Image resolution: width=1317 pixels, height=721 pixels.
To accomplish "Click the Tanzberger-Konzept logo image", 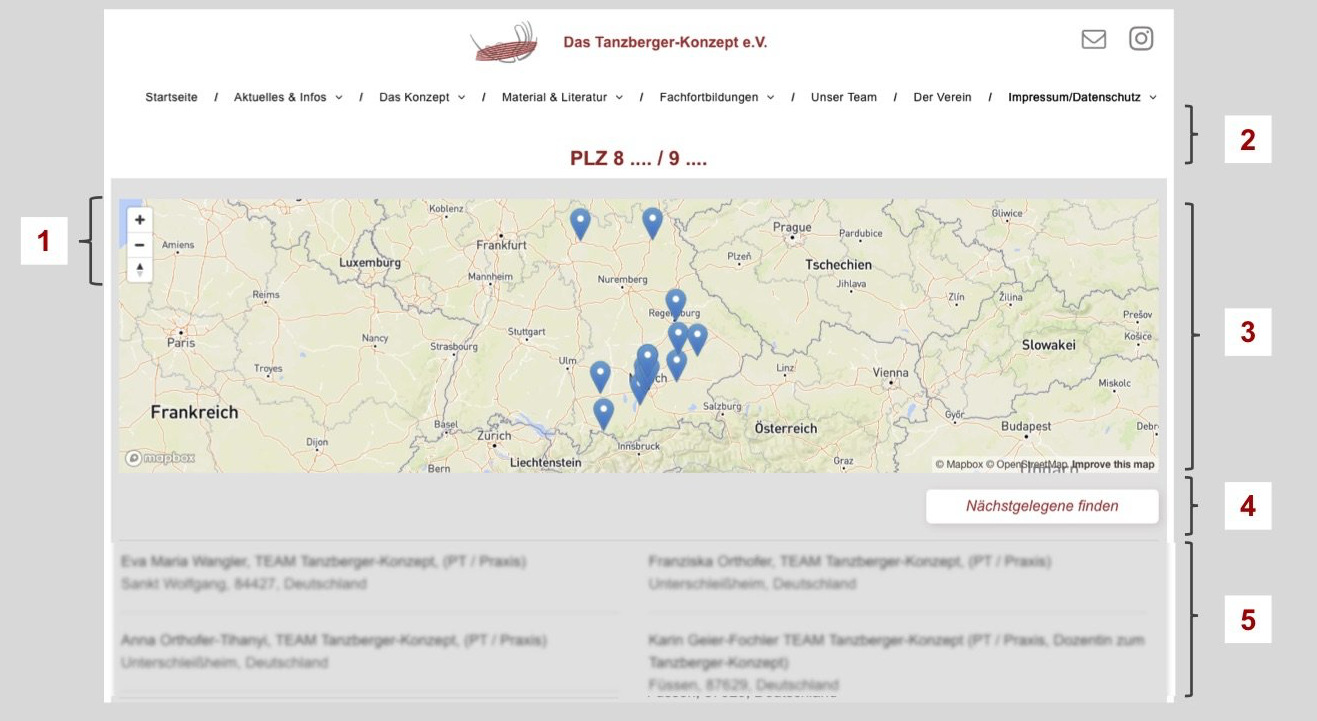I will (x=504, y=43).
